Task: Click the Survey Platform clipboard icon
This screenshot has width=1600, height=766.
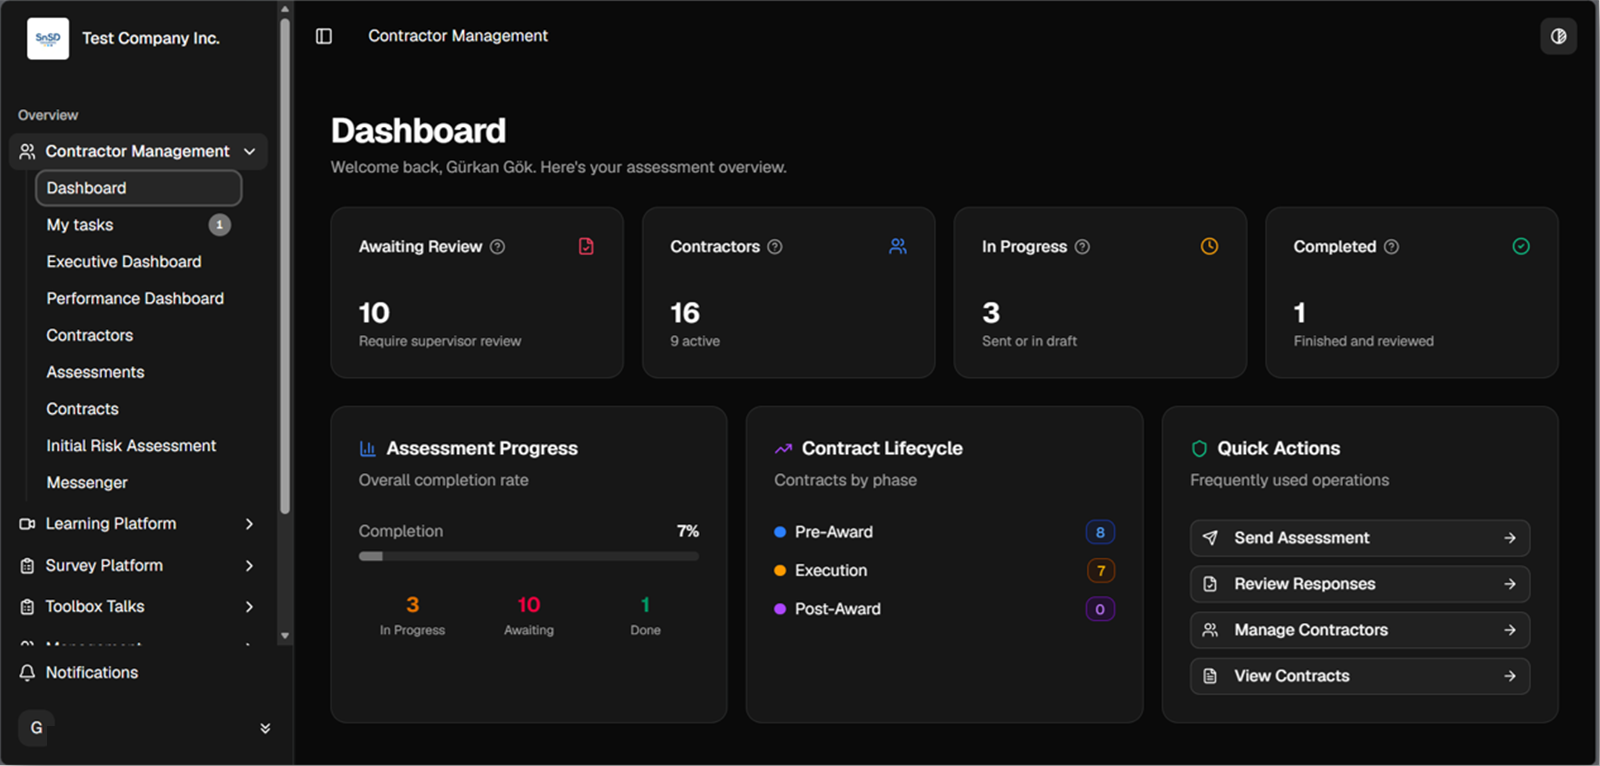Action: [x=27, y=566]
